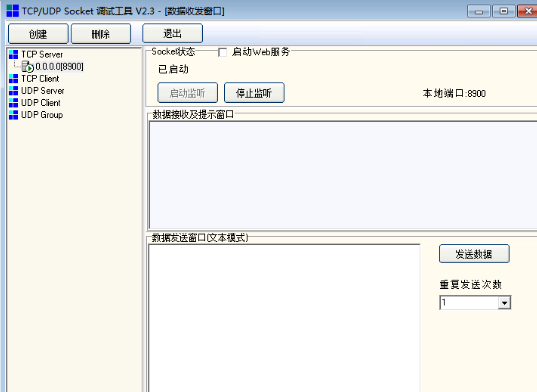
Task: Click inside the 数据接收及提示窗口 receive area
Action: pyautogui.click(x=343, y=175)
